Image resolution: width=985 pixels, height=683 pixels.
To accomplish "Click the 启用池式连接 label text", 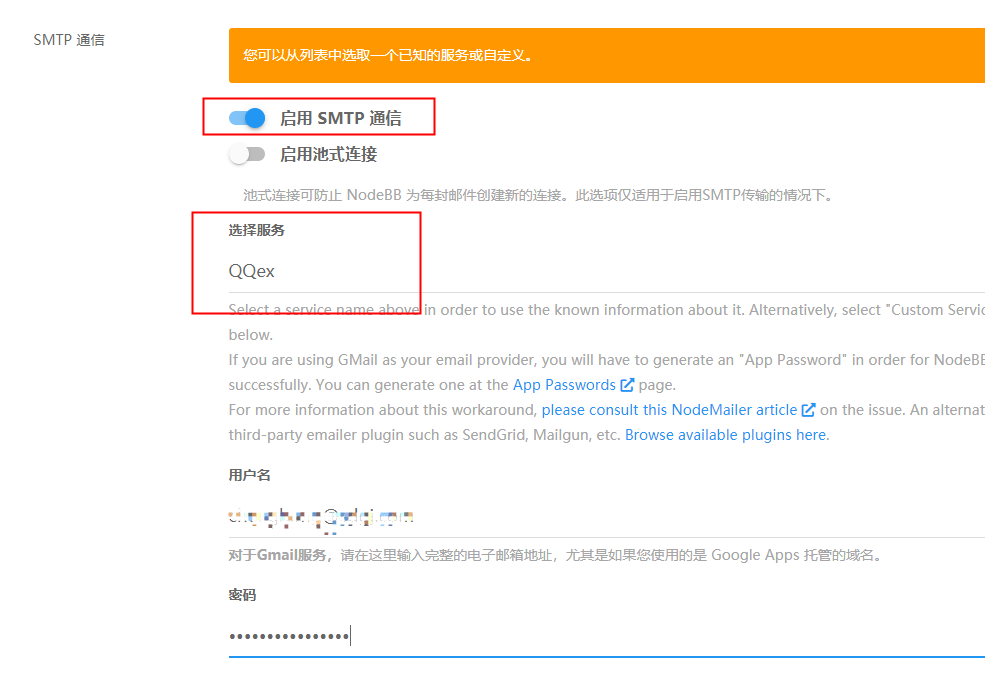I will click(329, 155).
